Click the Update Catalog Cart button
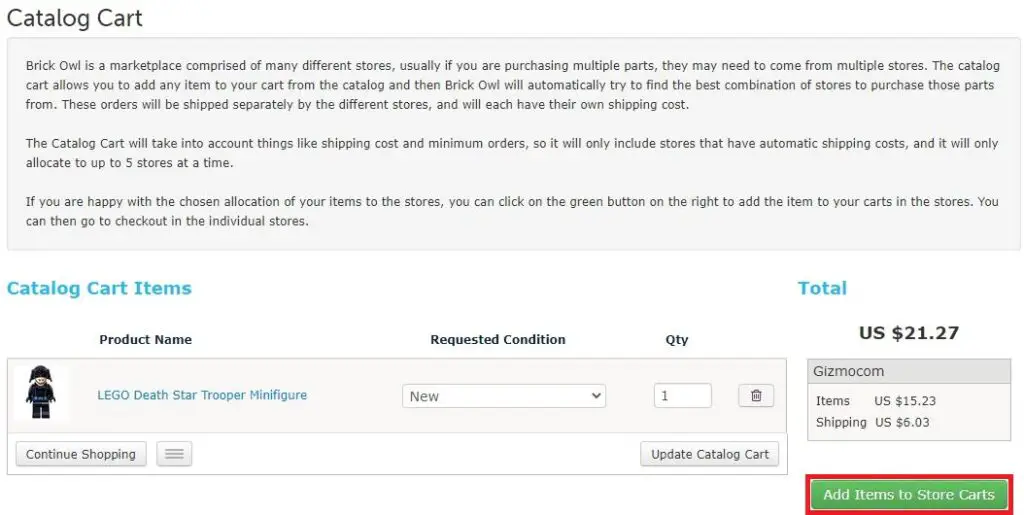This screenshot has height=515, width=1024. (x=709, y=454)
